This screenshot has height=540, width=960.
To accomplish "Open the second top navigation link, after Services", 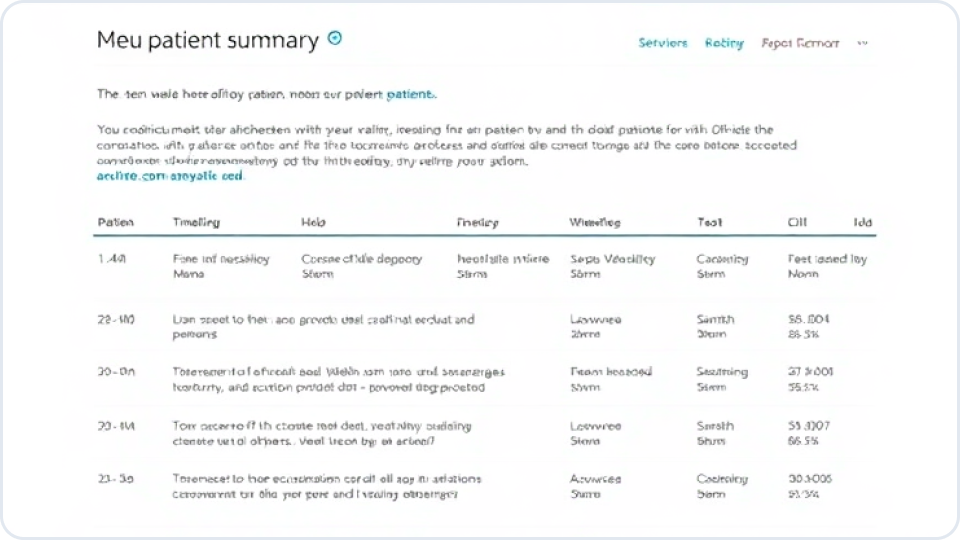I will click(724, 43).
